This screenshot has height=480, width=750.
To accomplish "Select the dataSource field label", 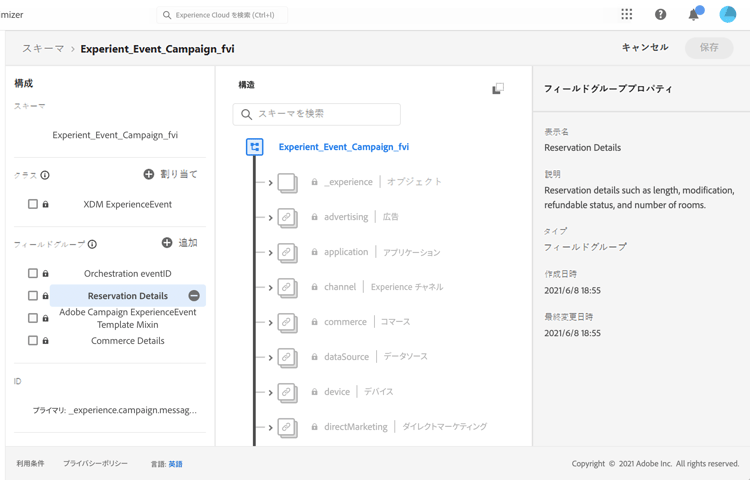I will (346, 357).
